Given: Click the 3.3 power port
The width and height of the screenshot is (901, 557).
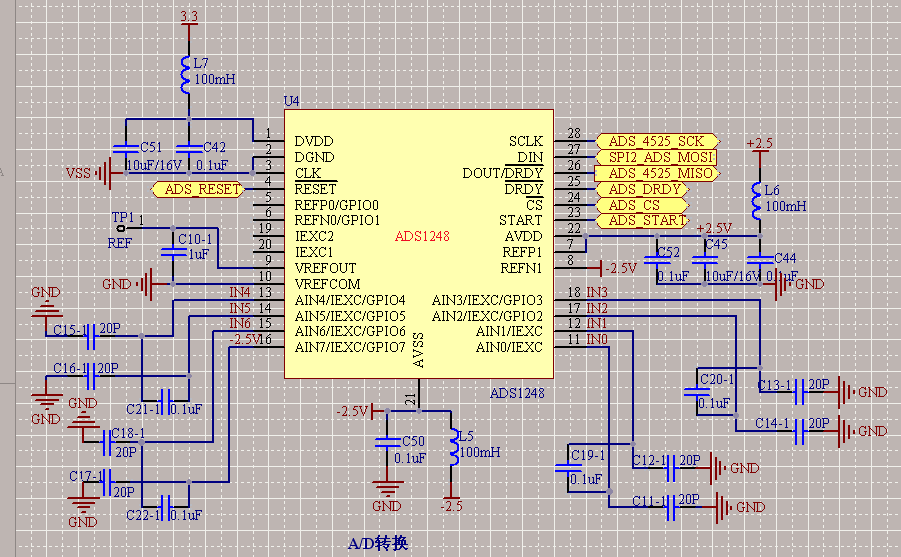Looking at the screenshot, I should point(189,19).
